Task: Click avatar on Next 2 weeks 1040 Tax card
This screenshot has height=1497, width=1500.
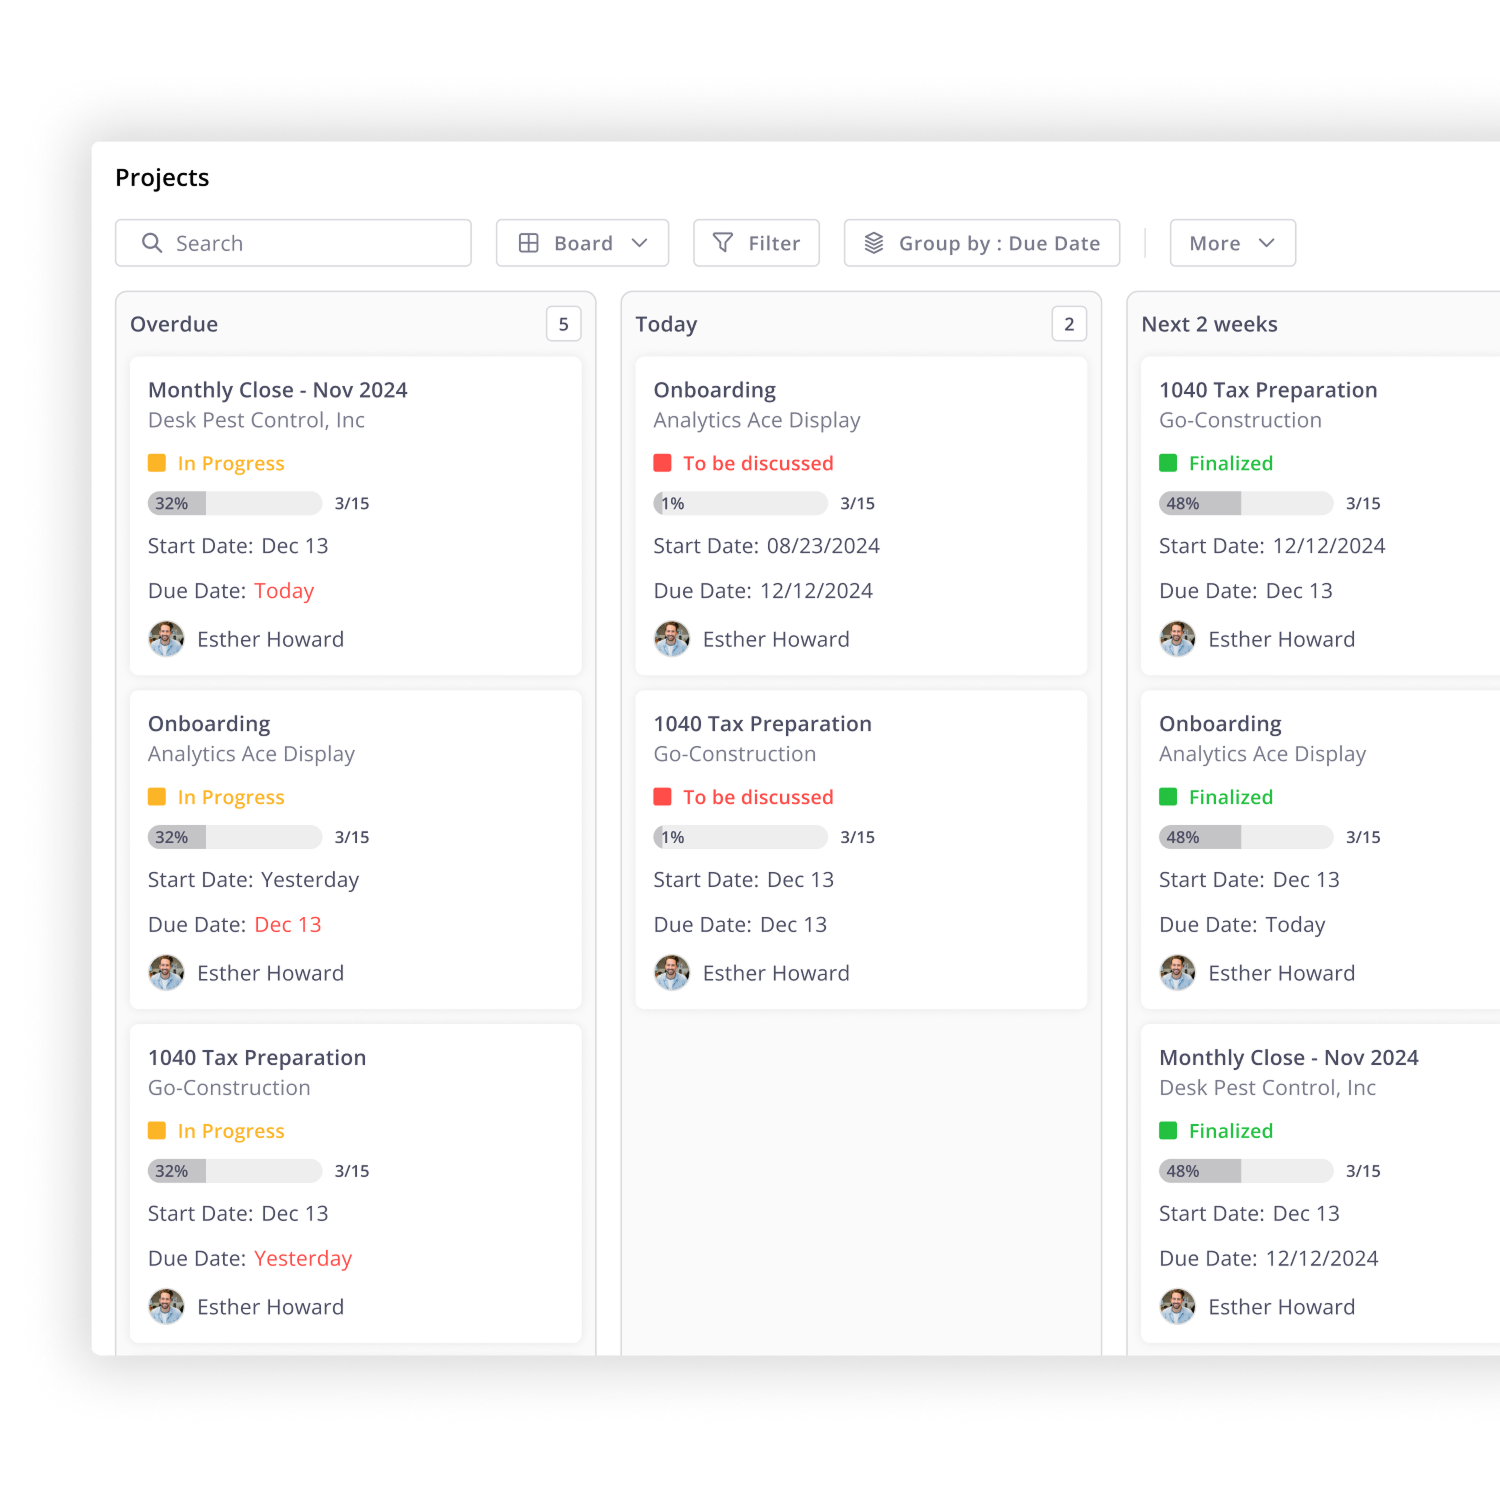Action: point(1178,639)
